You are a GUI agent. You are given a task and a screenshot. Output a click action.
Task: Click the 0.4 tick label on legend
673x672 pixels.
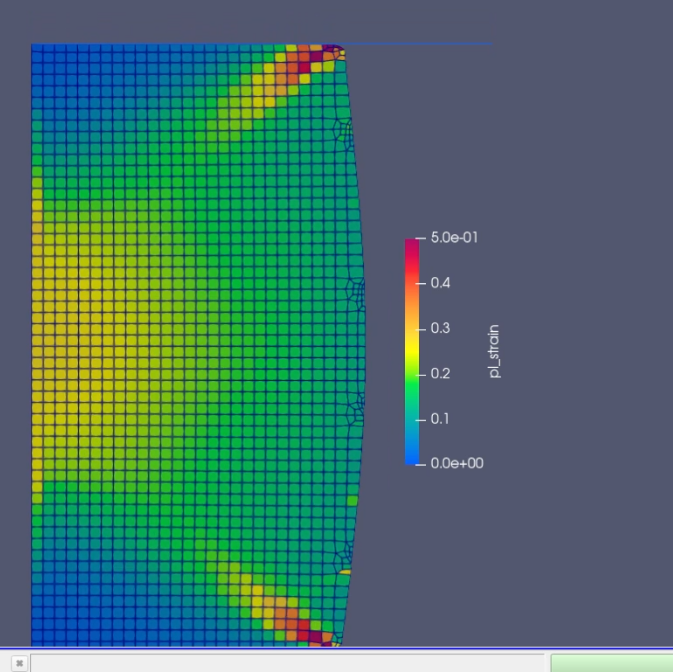click(x=440, y=283)
